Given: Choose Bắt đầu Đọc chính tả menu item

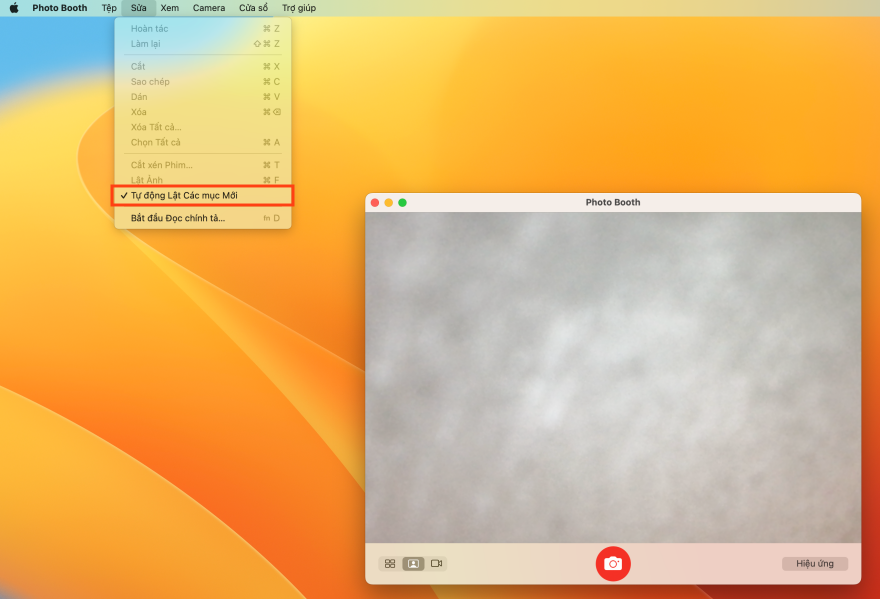Looking at the screenshot, I should point(178,218).
